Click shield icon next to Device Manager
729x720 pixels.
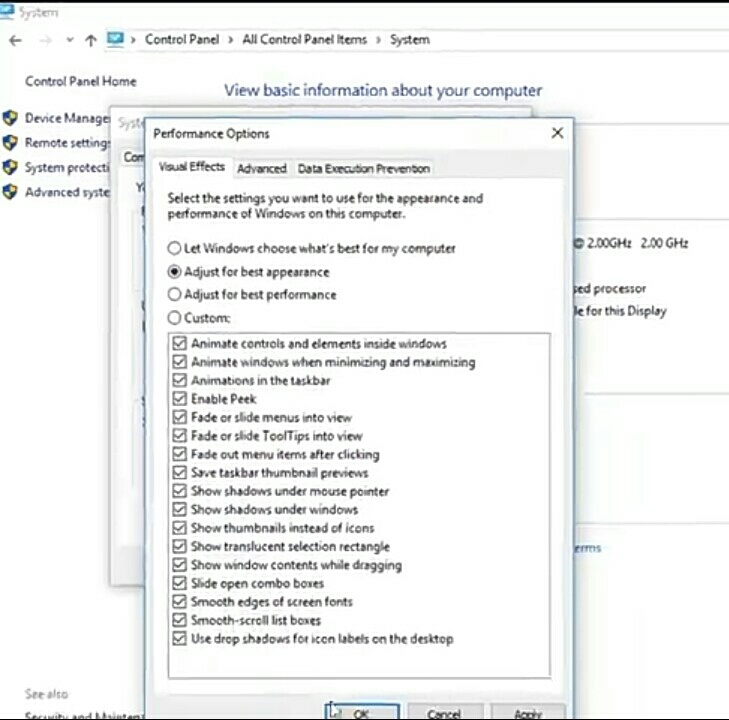click(10, 118)
